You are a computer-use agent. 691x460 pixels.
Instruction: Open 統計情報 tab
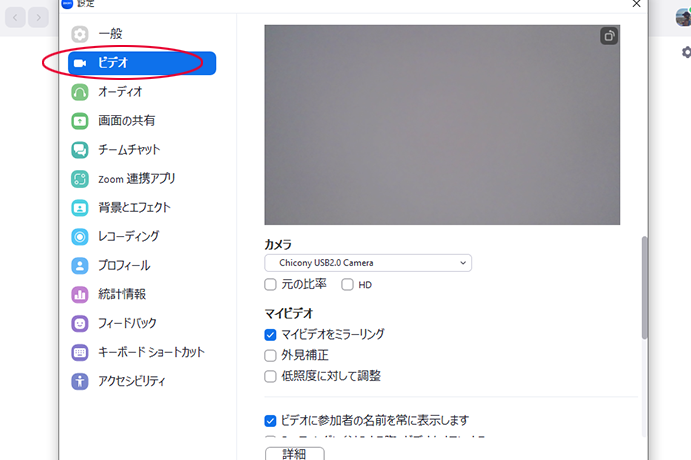(142, 294)
